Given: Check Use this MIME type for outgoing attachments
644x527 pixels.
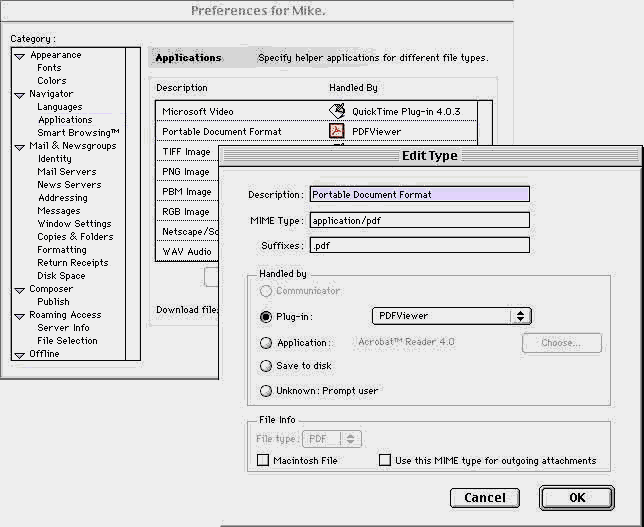Looking at the screenshot, I should (385, 461).
